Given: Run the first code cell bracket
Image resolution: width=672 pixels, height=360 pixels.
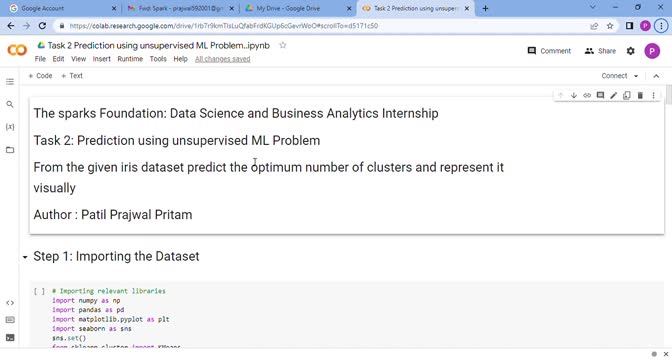Looking at the screenshot, I should coord(39,291).
